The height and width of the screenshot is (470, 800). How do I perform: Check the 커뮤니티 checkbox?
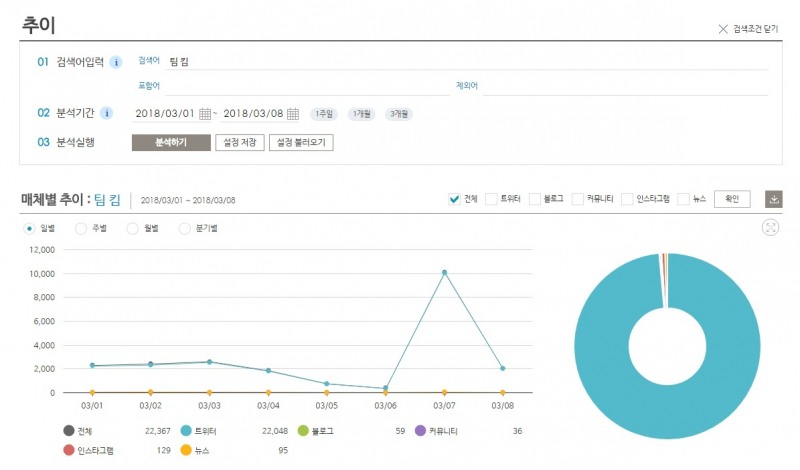click(x=578, y=199)
